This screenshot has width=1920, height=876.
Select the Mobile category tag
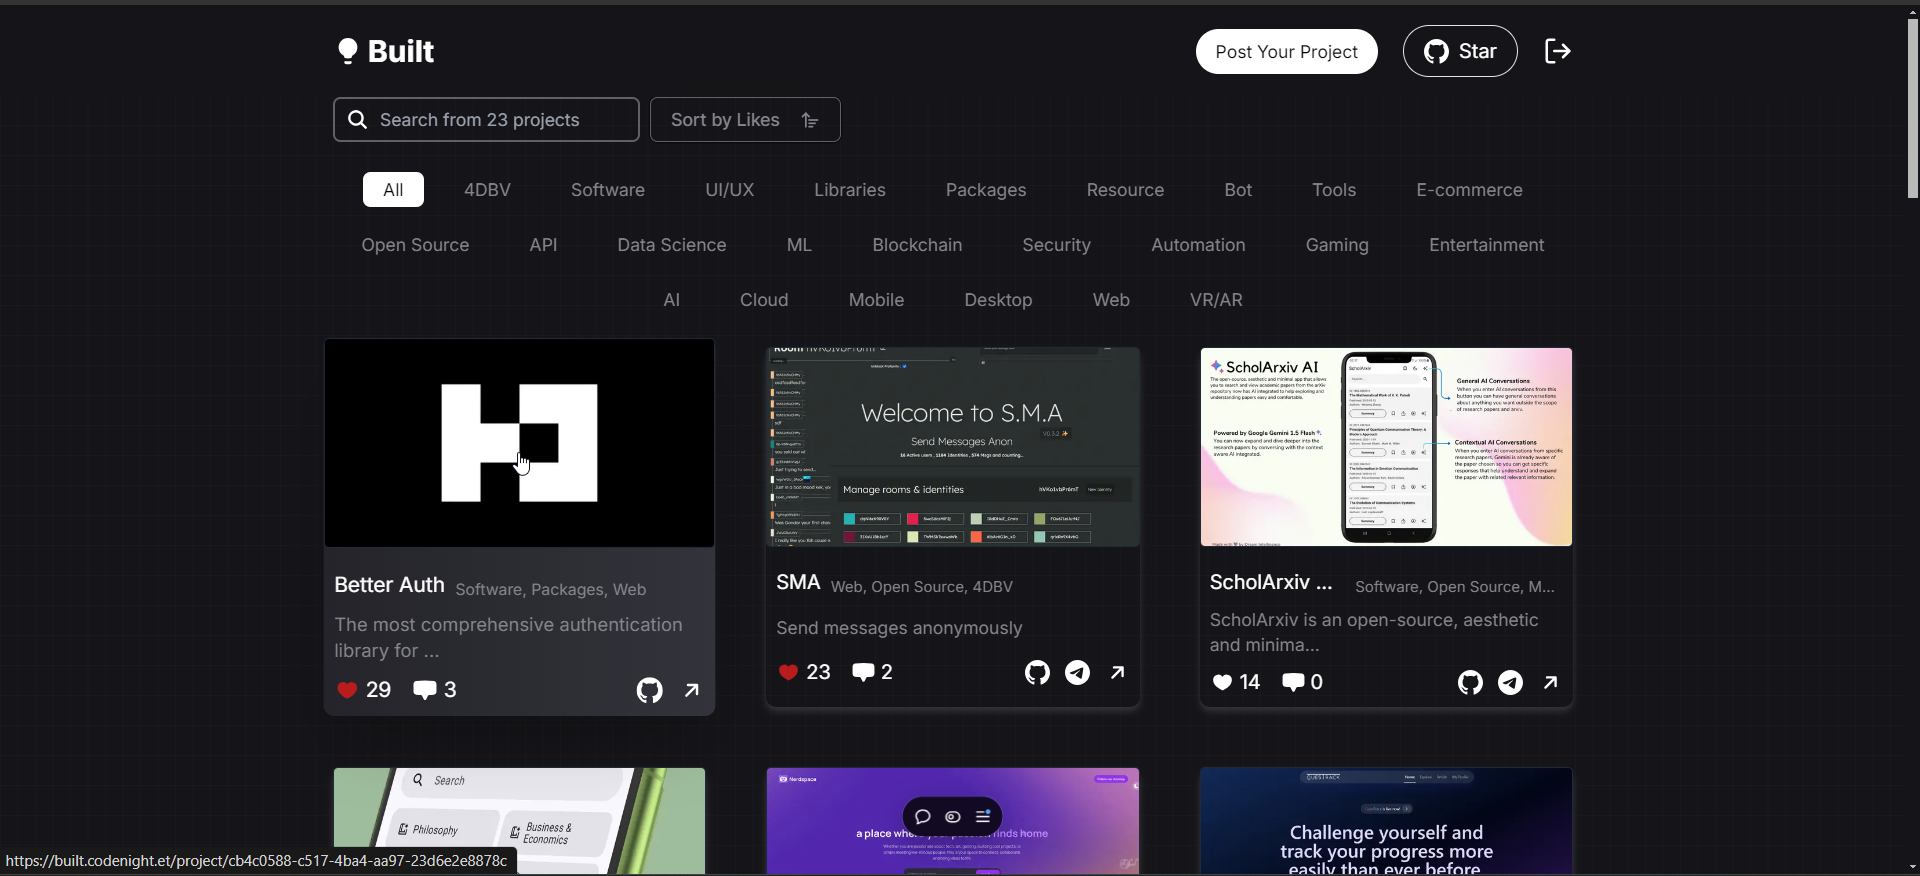[876, 300]
